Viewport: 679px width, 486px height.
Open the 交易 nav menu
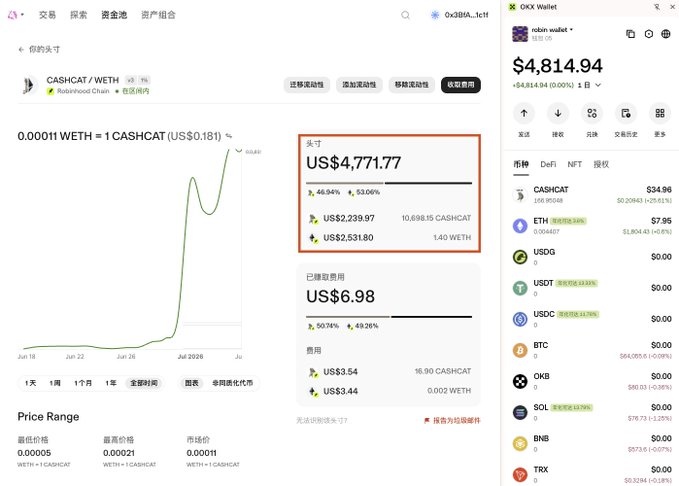(x=47, y=15)
